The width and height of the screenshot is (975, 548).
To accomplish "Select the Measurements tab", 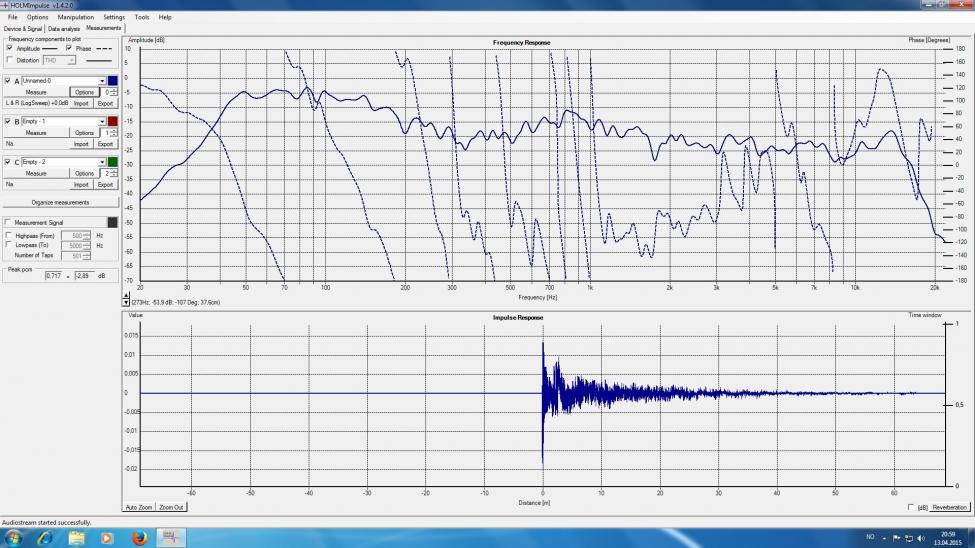I will 103,28.
